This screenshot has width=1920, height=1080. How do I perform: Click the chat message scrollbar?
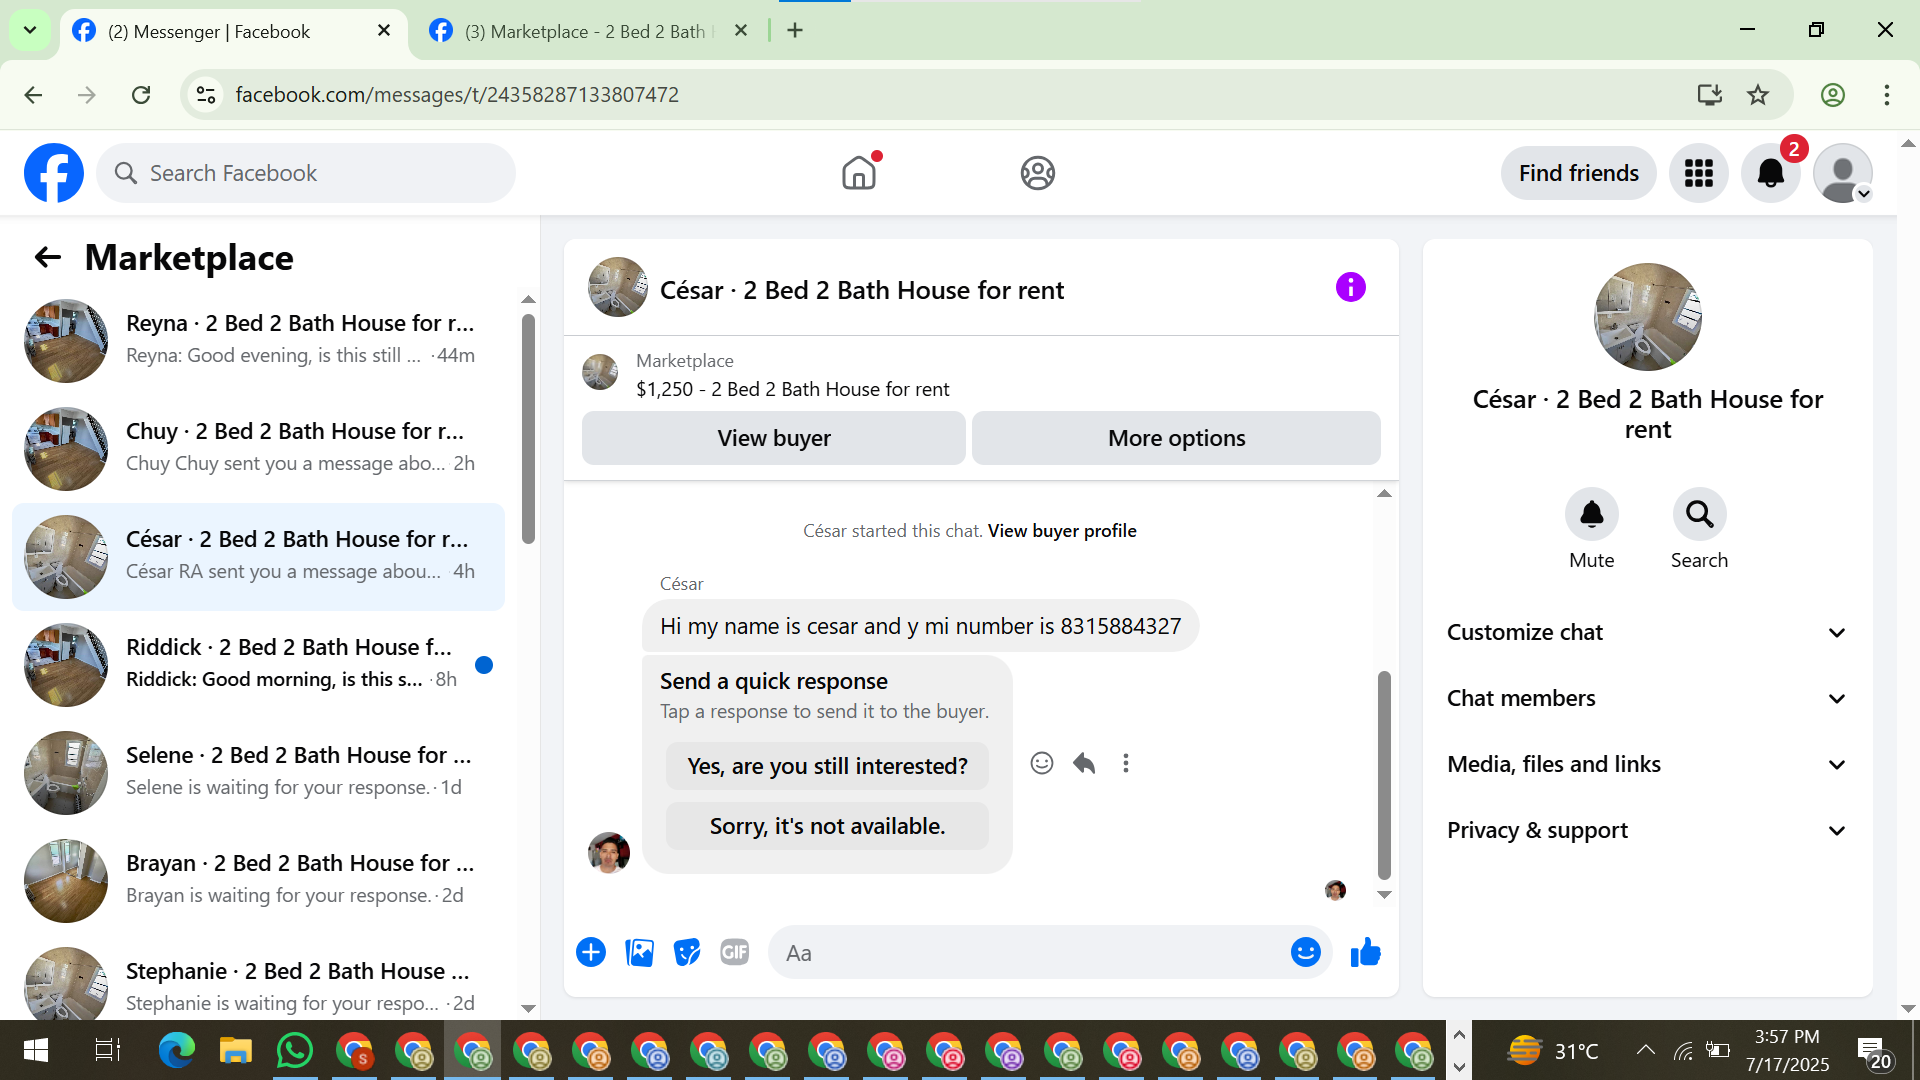coord(1384,775)
